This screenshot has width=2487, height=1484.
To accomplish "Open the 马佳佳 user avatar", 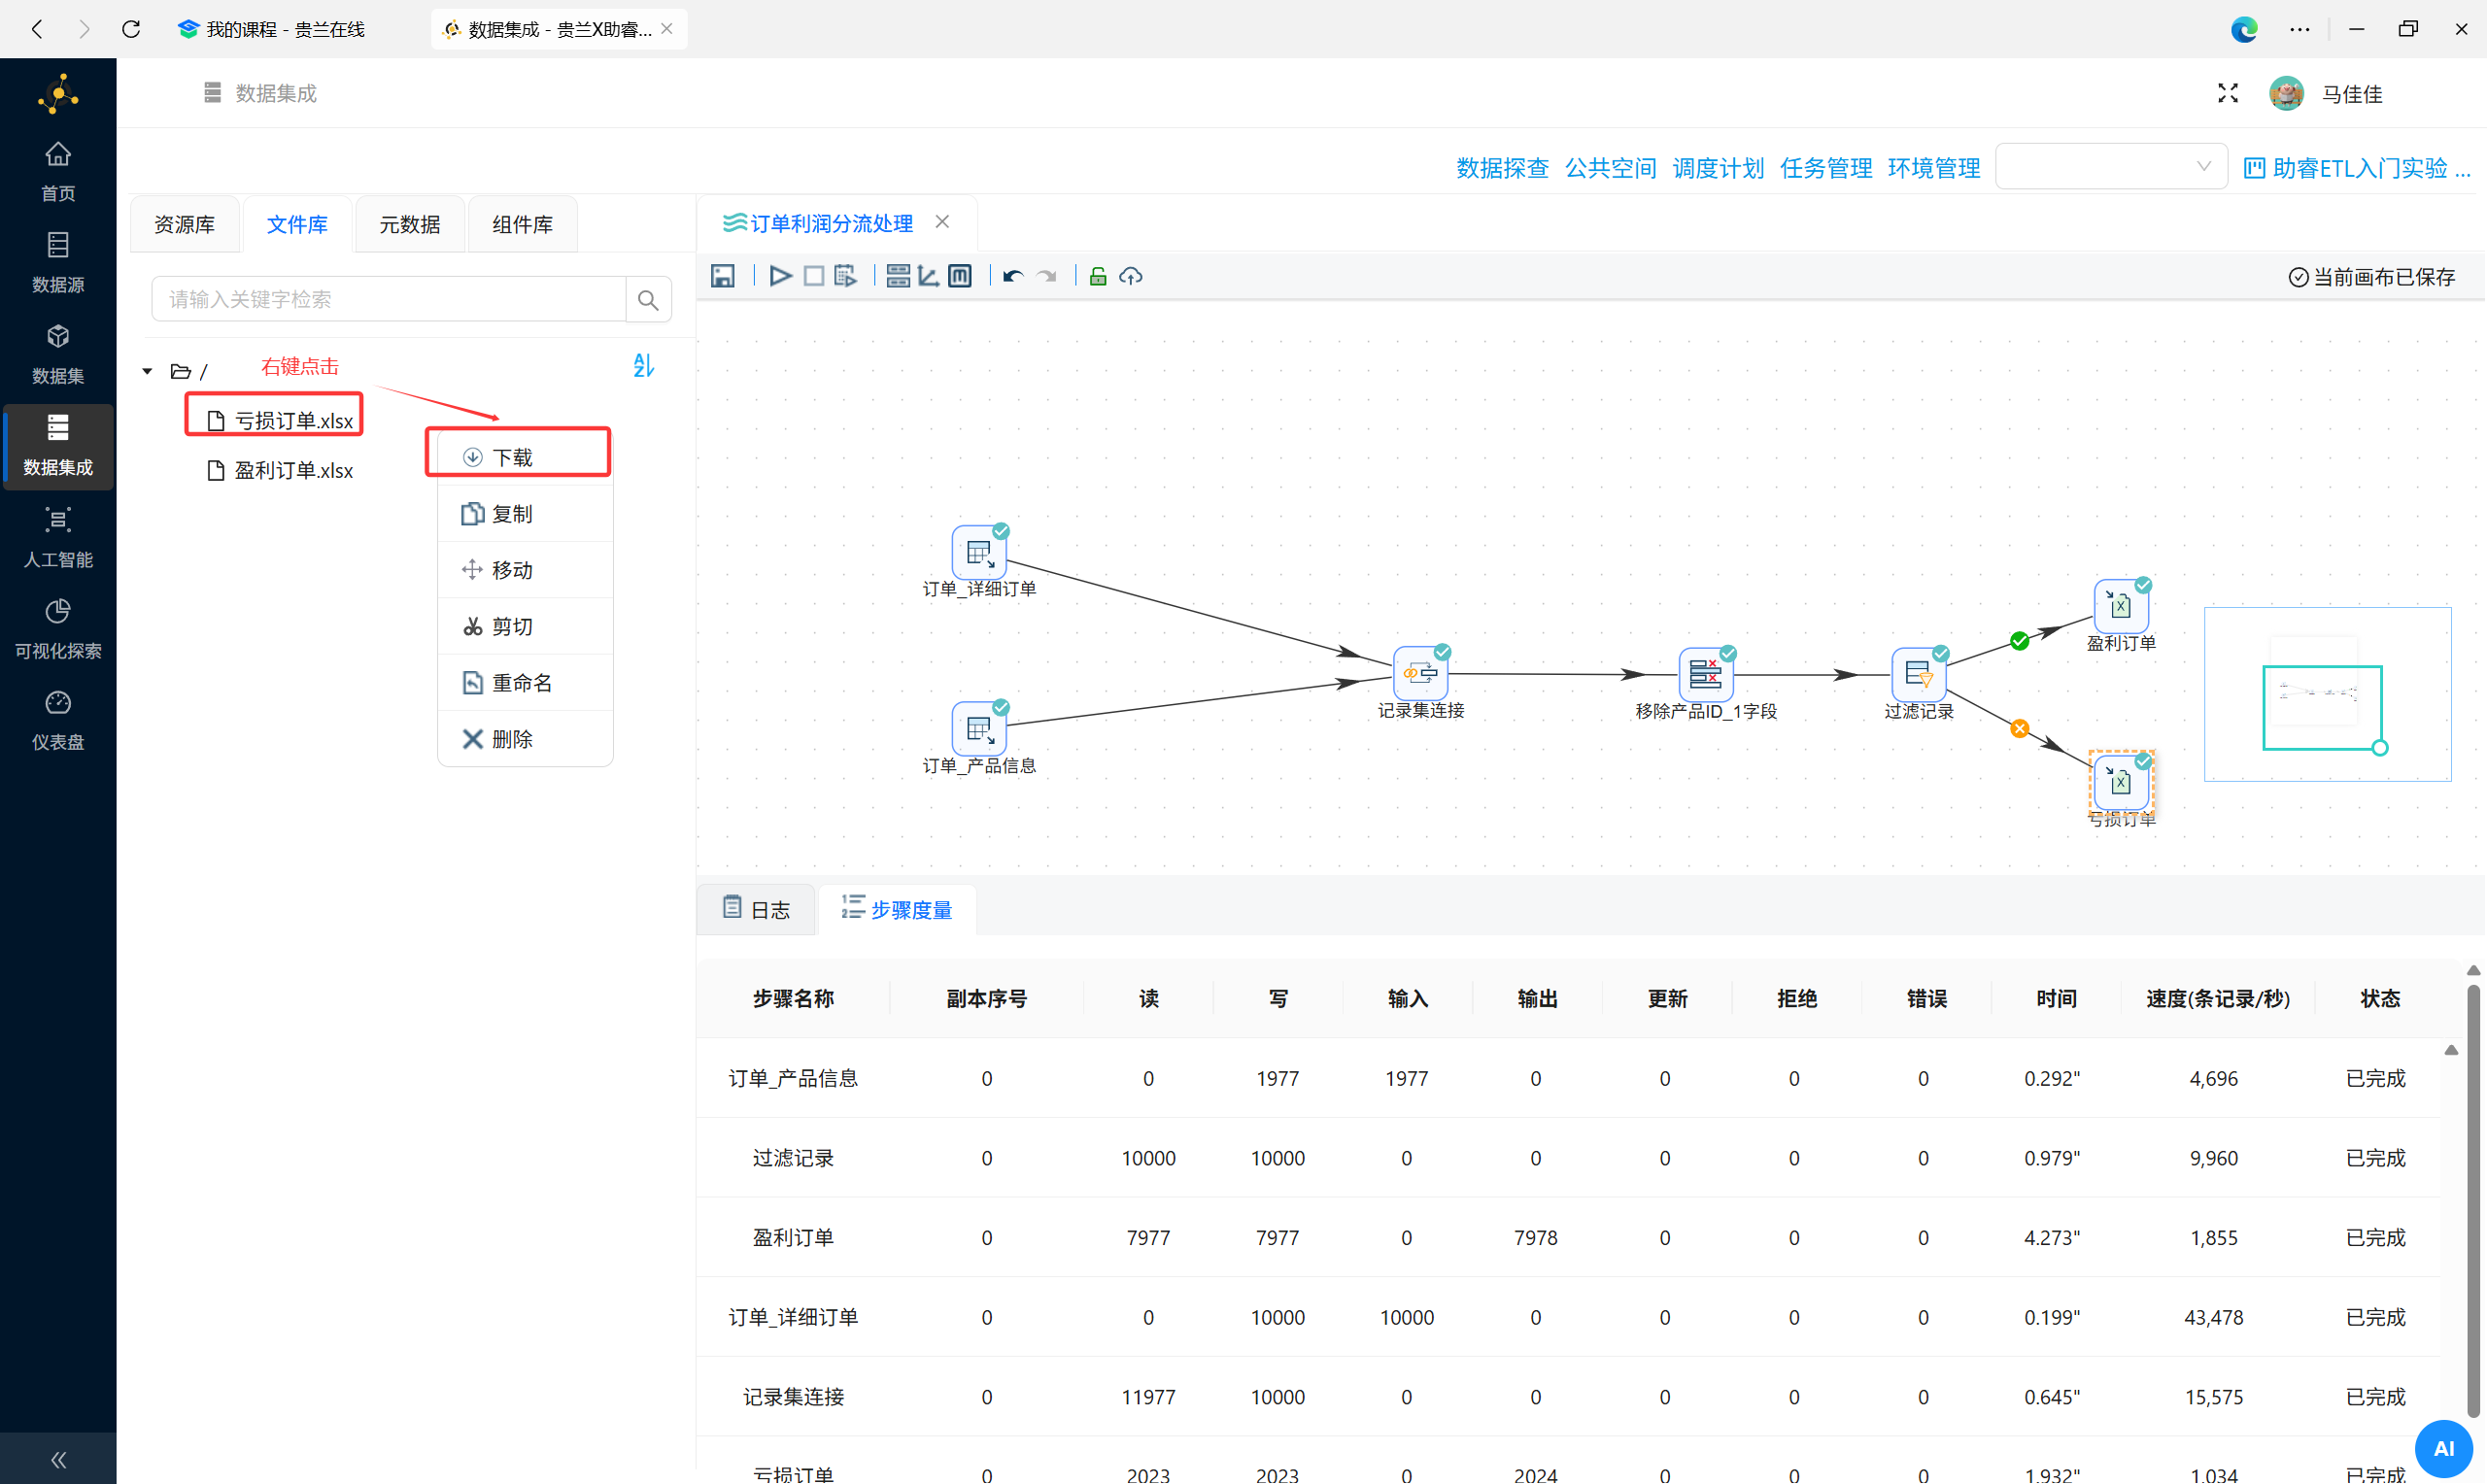I will coord(2286,93).
